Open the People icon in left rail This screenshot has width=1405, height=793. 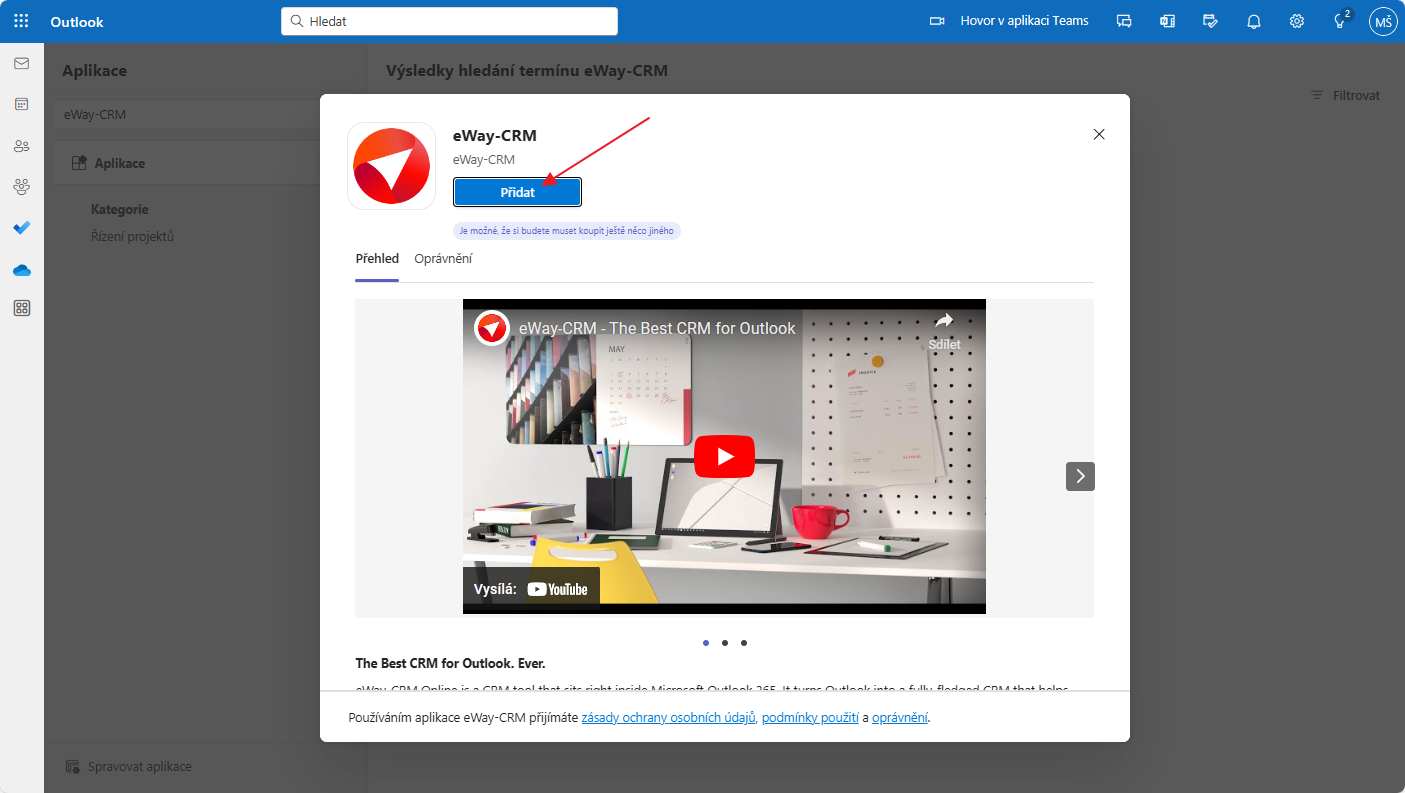21,145
